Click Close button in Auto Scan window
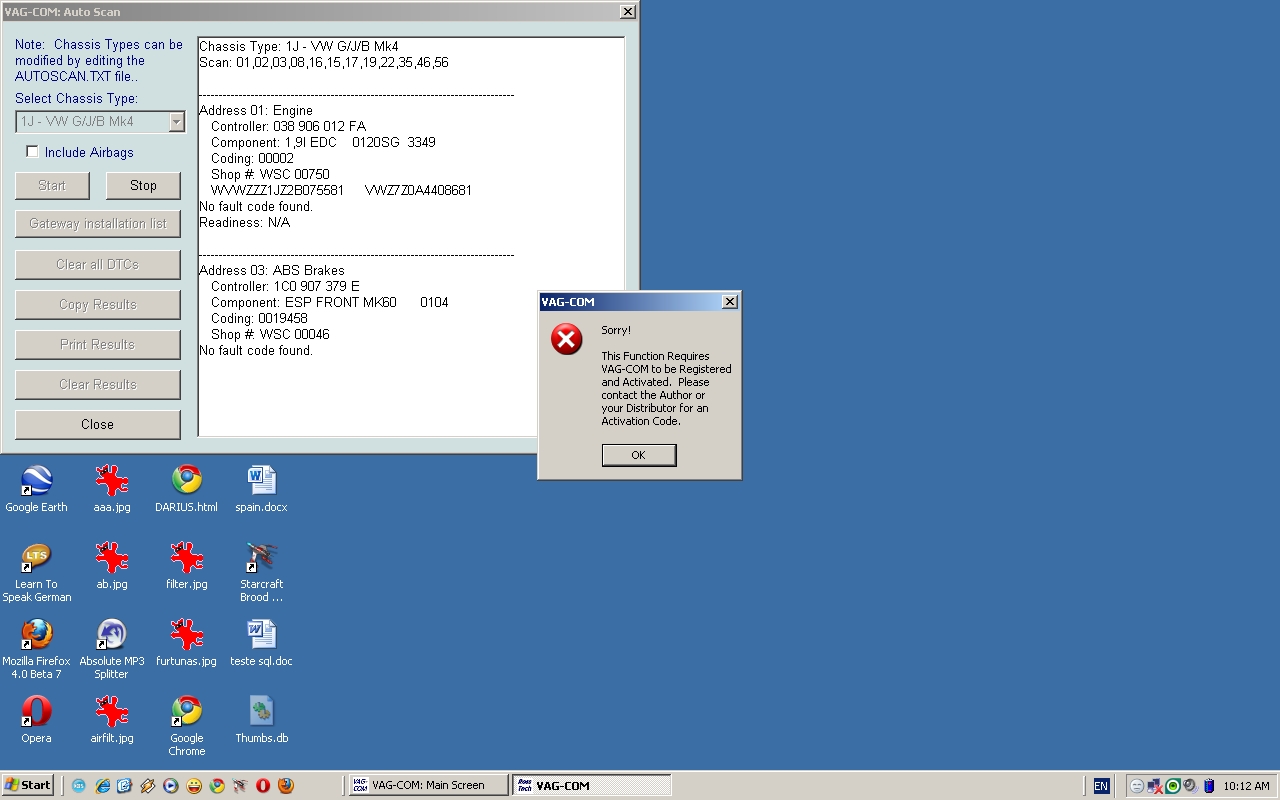Screen dimensions: 1280x800 97,424
